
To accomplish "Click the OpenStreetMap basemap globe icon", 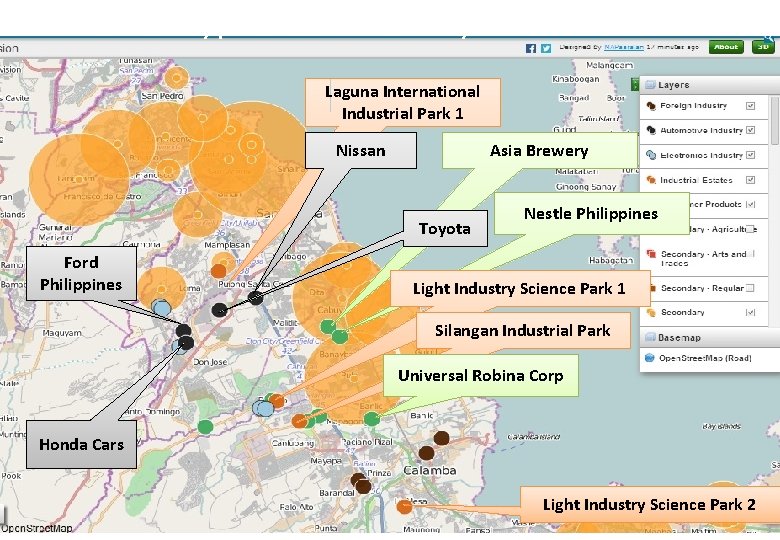I will [x=649, y=358].
